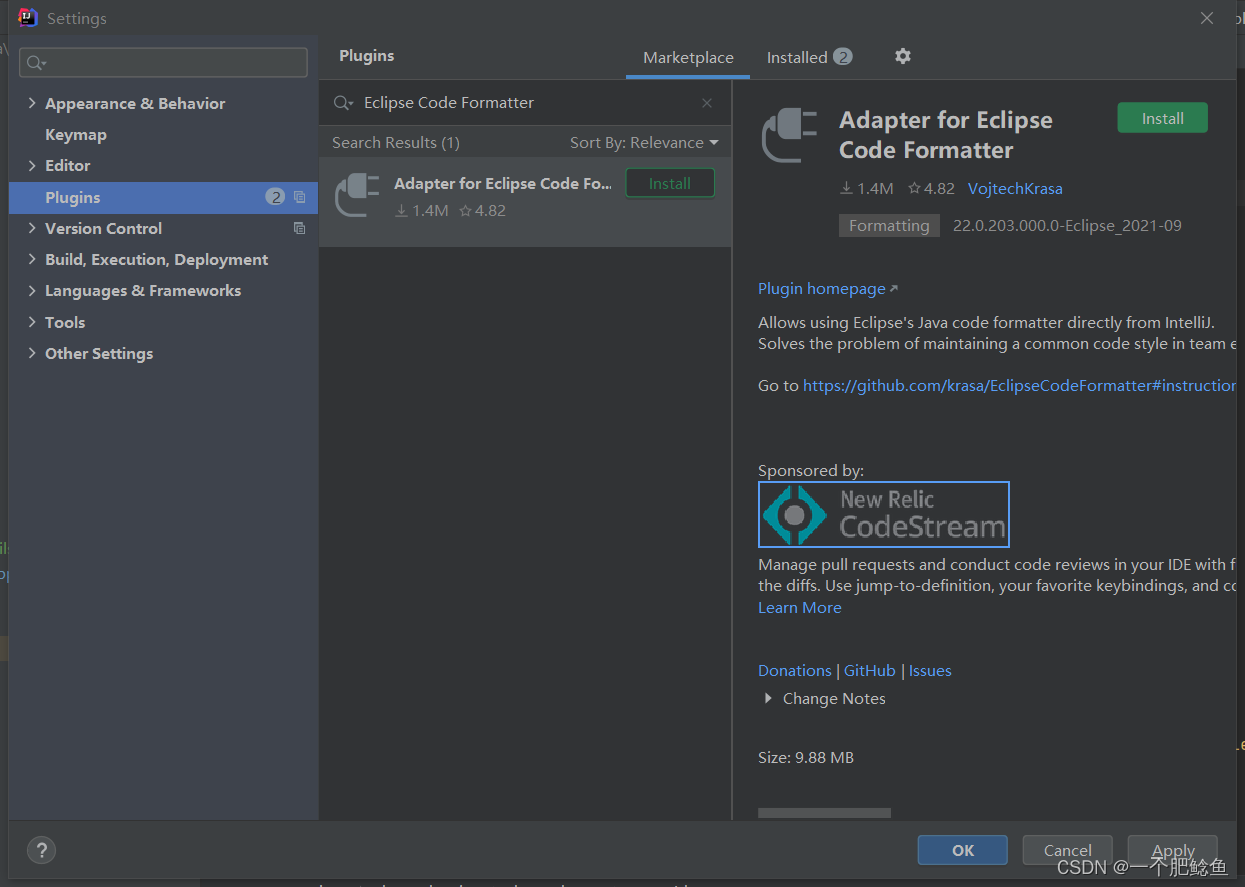Click Install button in search result row

(x=670, y=183)
